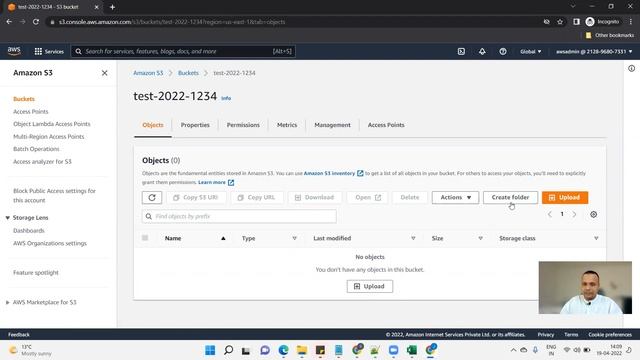This screenshot has width=640, height=360.
Task: Go to Buckets breadcrumb link
Action: click(x=188, y=73)
